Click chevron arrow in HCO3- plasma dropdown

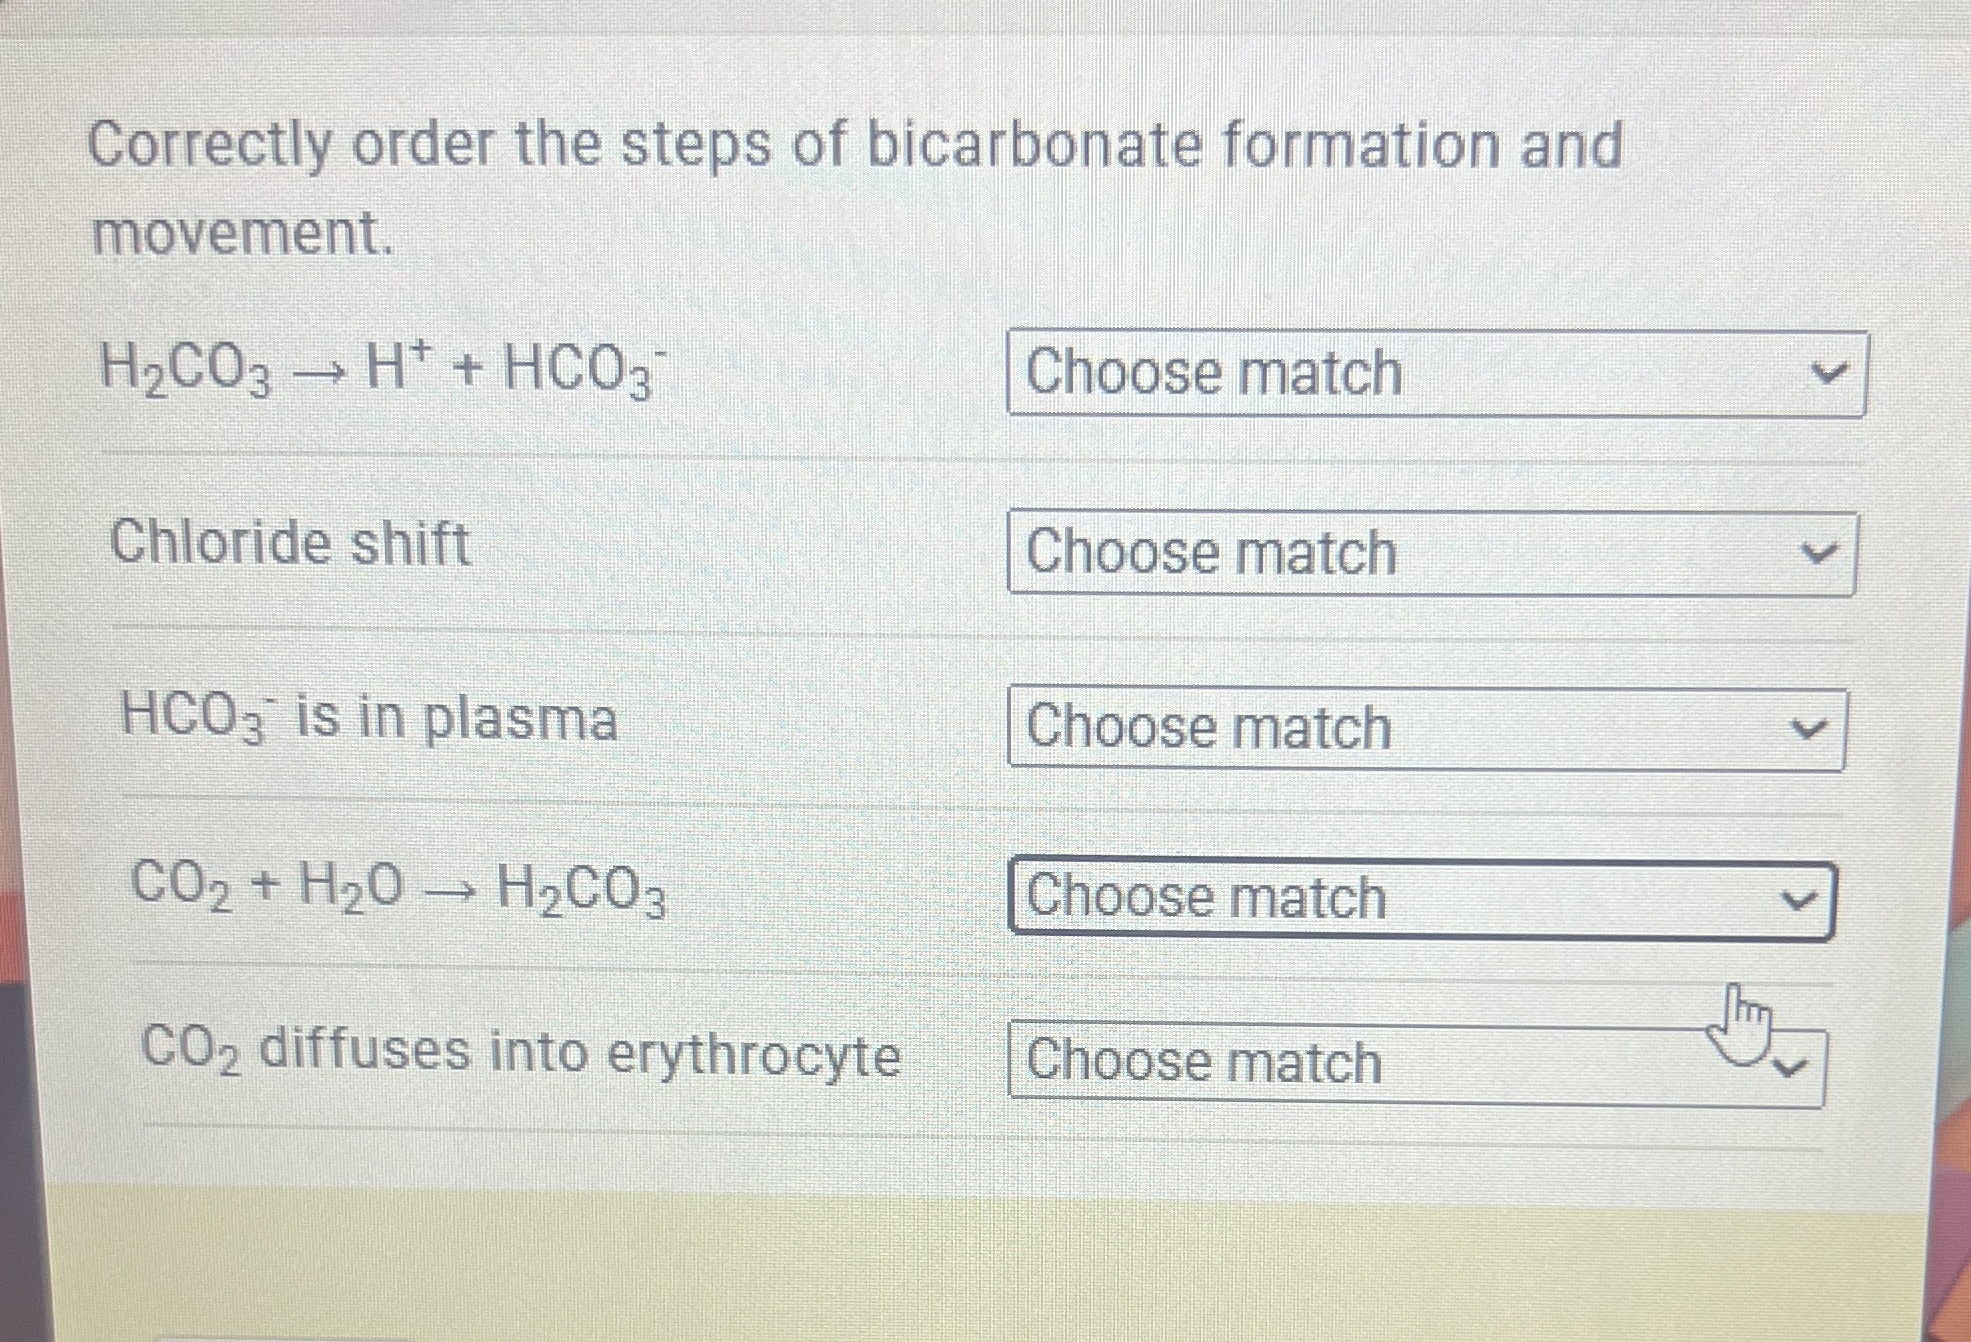coord(1808,730)
